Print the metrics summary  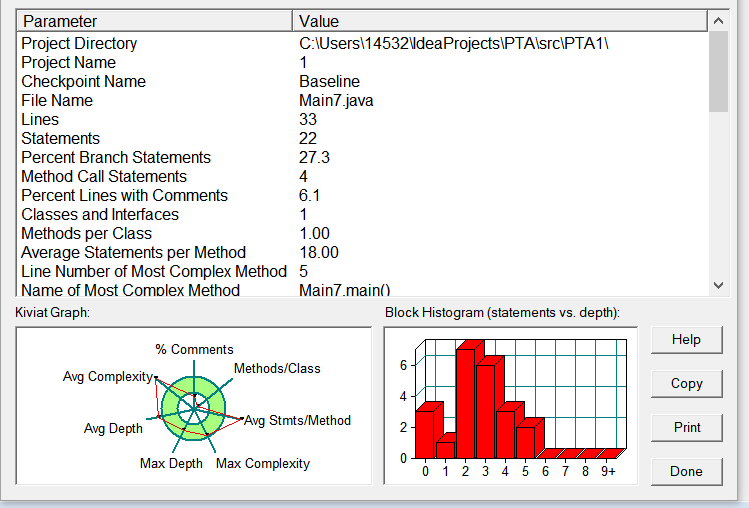click(x=686, y=428)
